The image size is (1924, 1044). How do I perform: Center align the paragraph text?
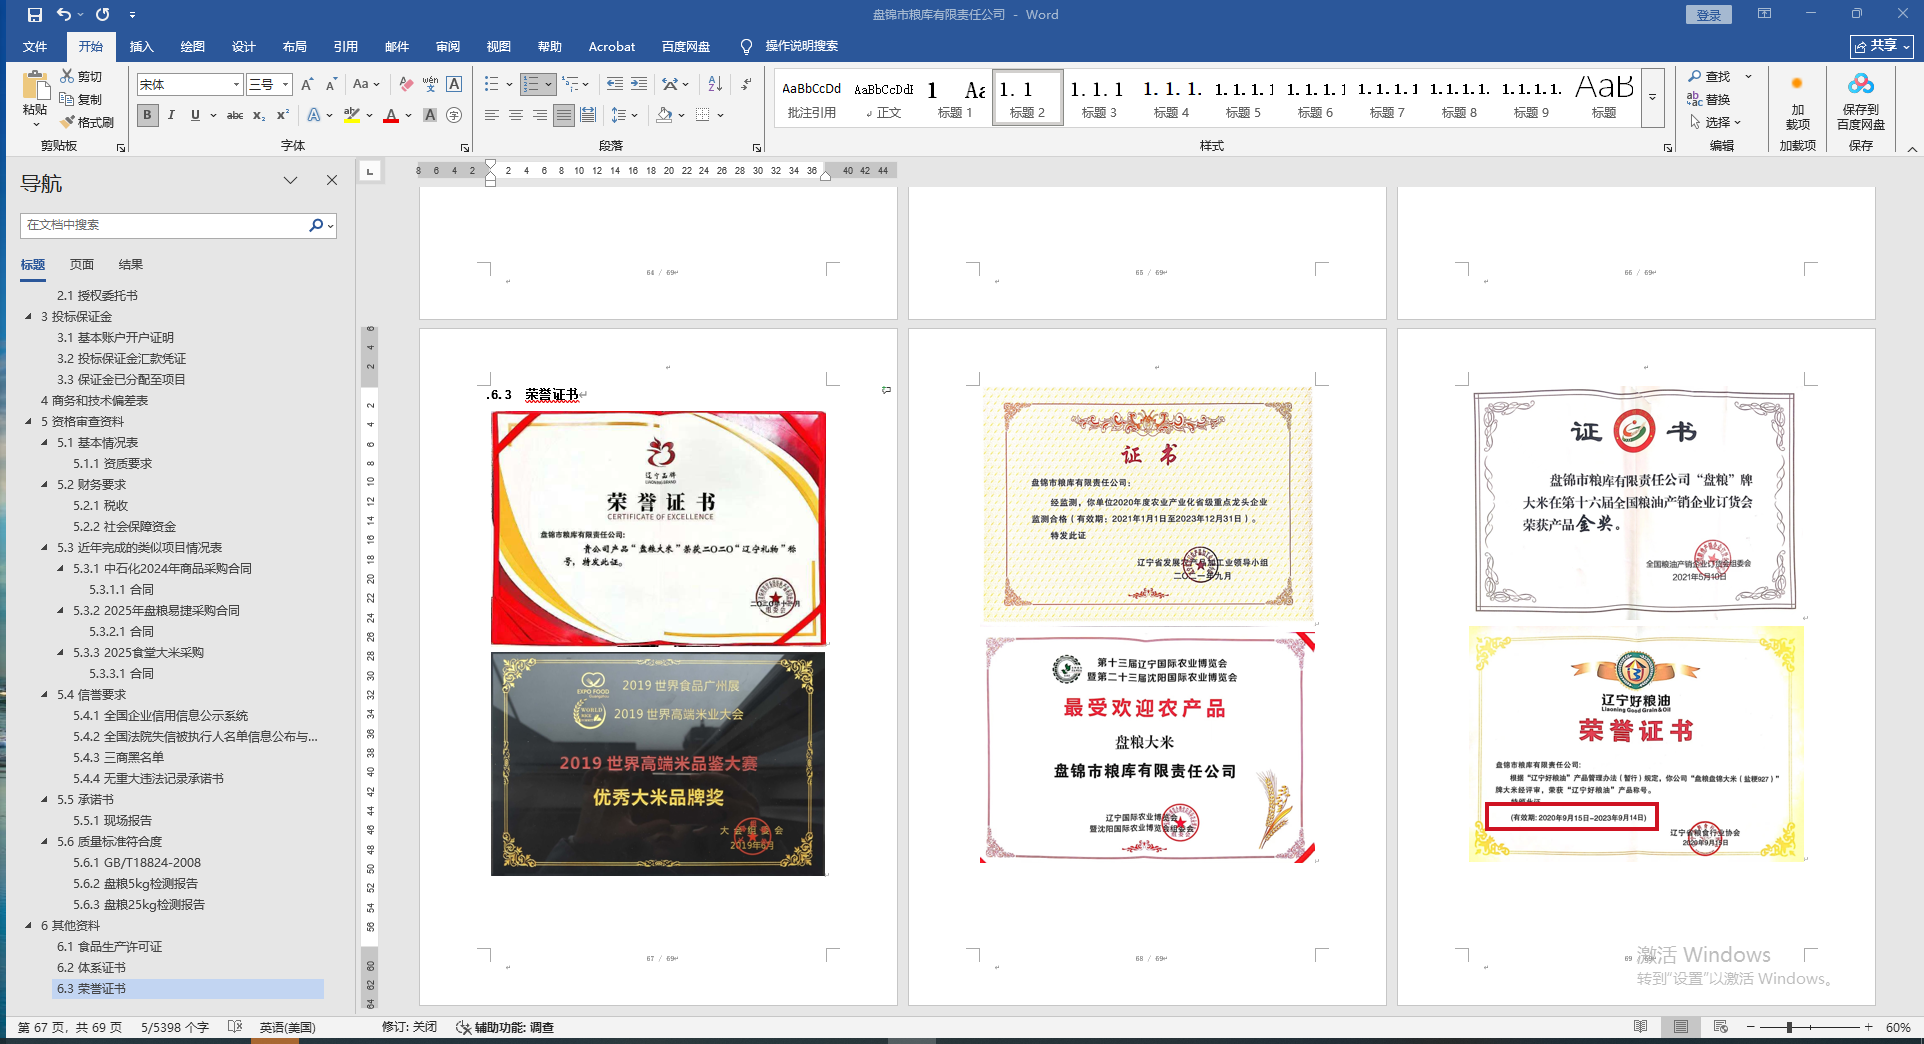click(x=516, y=116)
